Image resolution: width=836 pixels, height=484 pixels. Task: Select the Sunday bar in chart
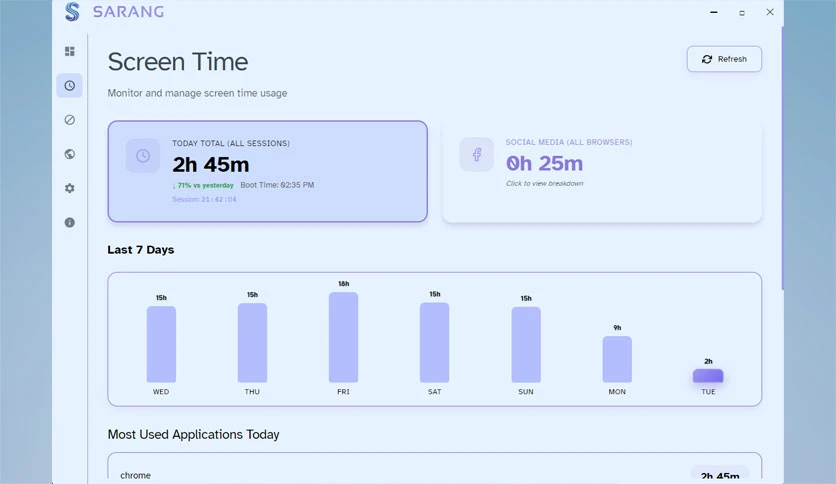point(526,344)
